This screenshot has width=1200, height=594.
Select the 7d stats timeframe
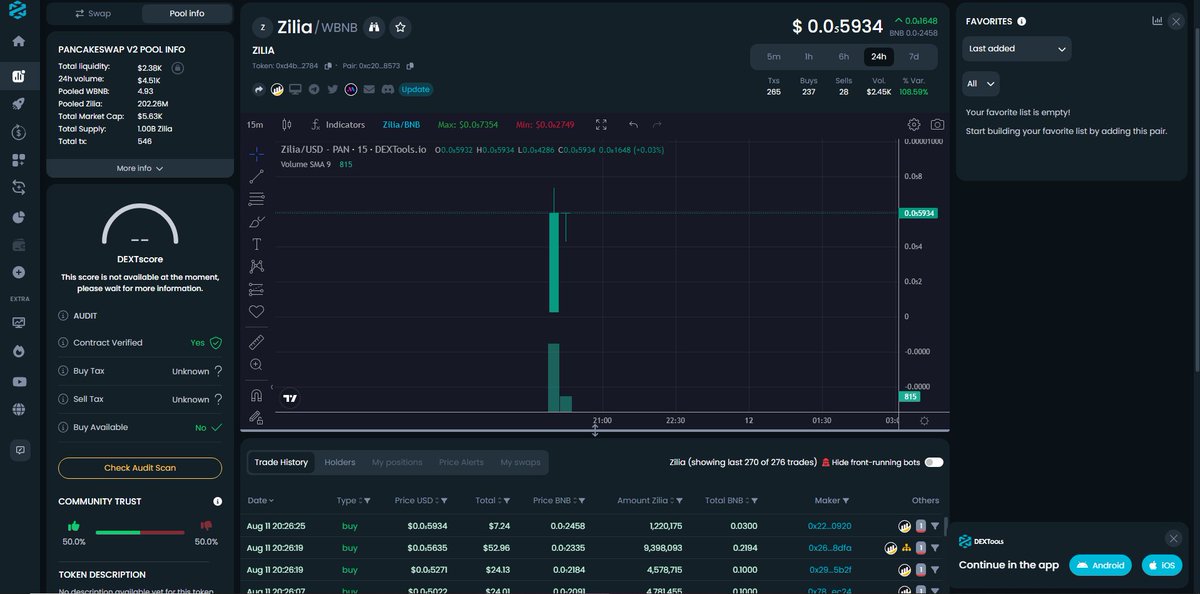coord(914,57)
